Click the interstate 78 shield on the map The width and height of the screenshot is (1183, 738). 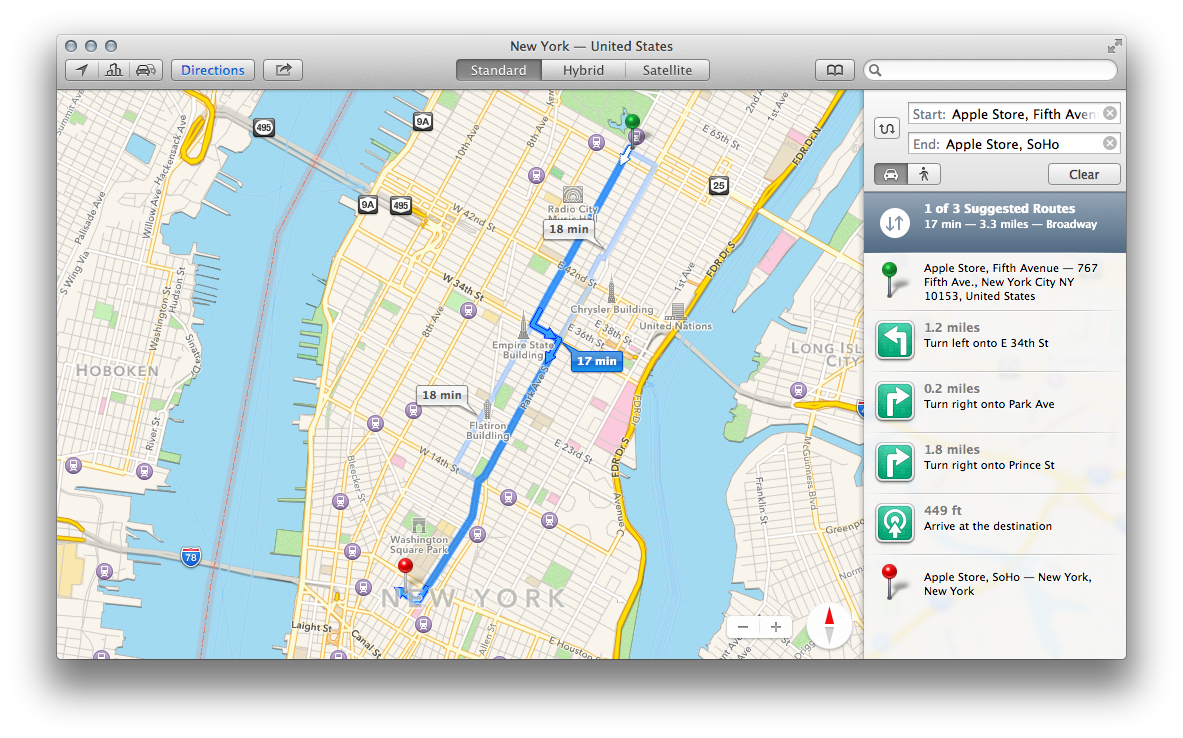point(191,558)
